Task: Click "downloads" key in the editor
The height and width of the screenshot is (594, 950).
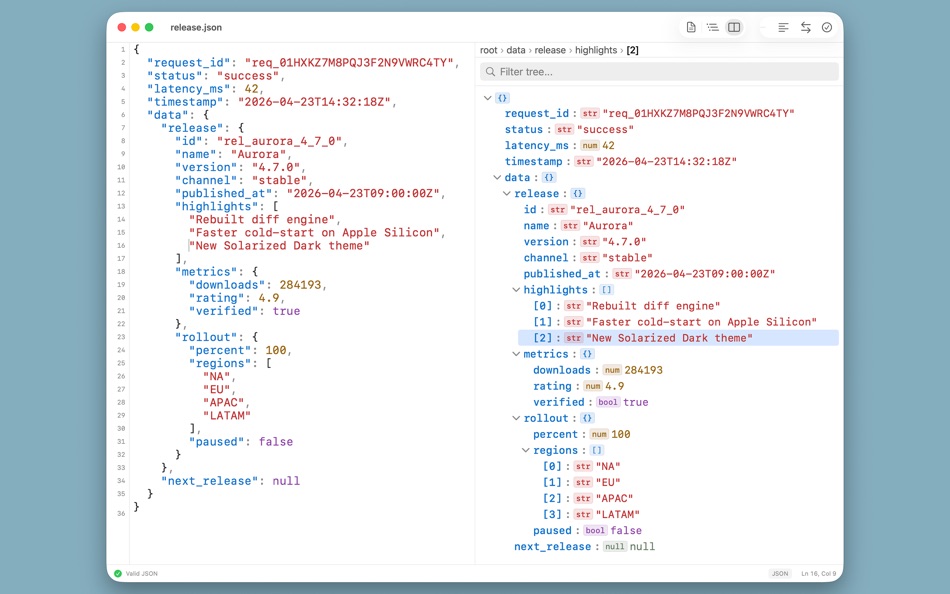Action: pos(227,285)
